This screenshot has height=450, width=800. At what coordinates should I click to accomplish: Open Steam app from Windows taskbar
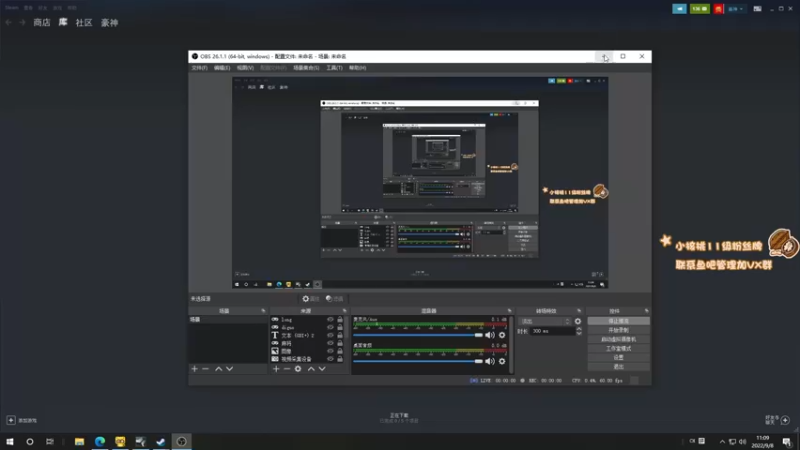161,441
